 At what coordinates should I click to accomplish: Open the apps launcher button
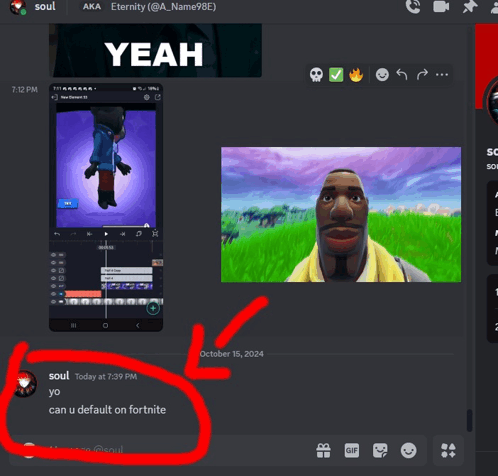point(448,451)
